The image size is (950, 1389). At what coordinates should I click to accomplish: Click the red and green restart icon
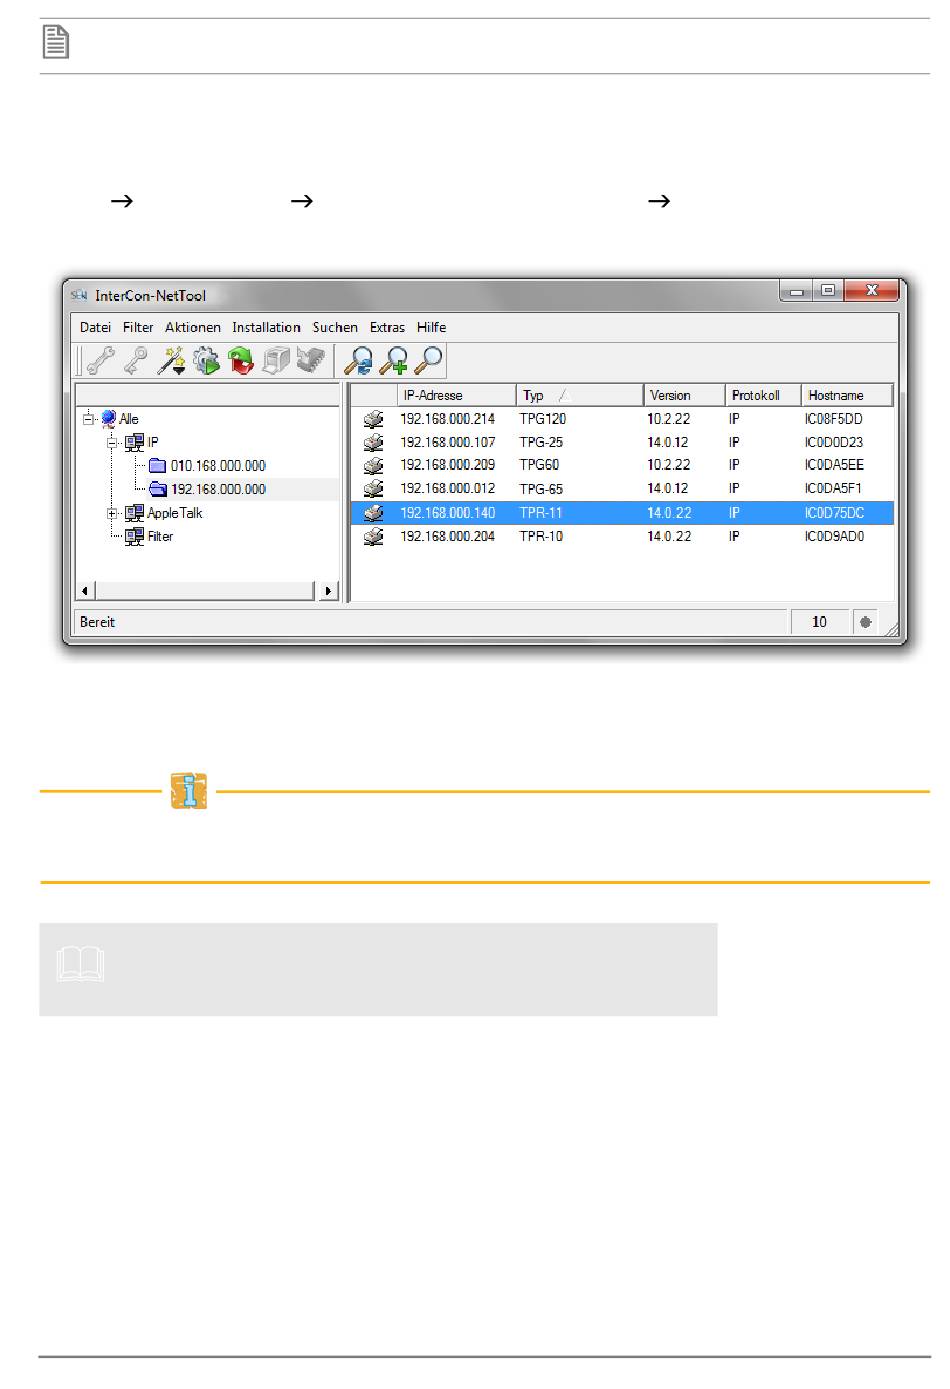pyautogui.click(x=241, y=360)
